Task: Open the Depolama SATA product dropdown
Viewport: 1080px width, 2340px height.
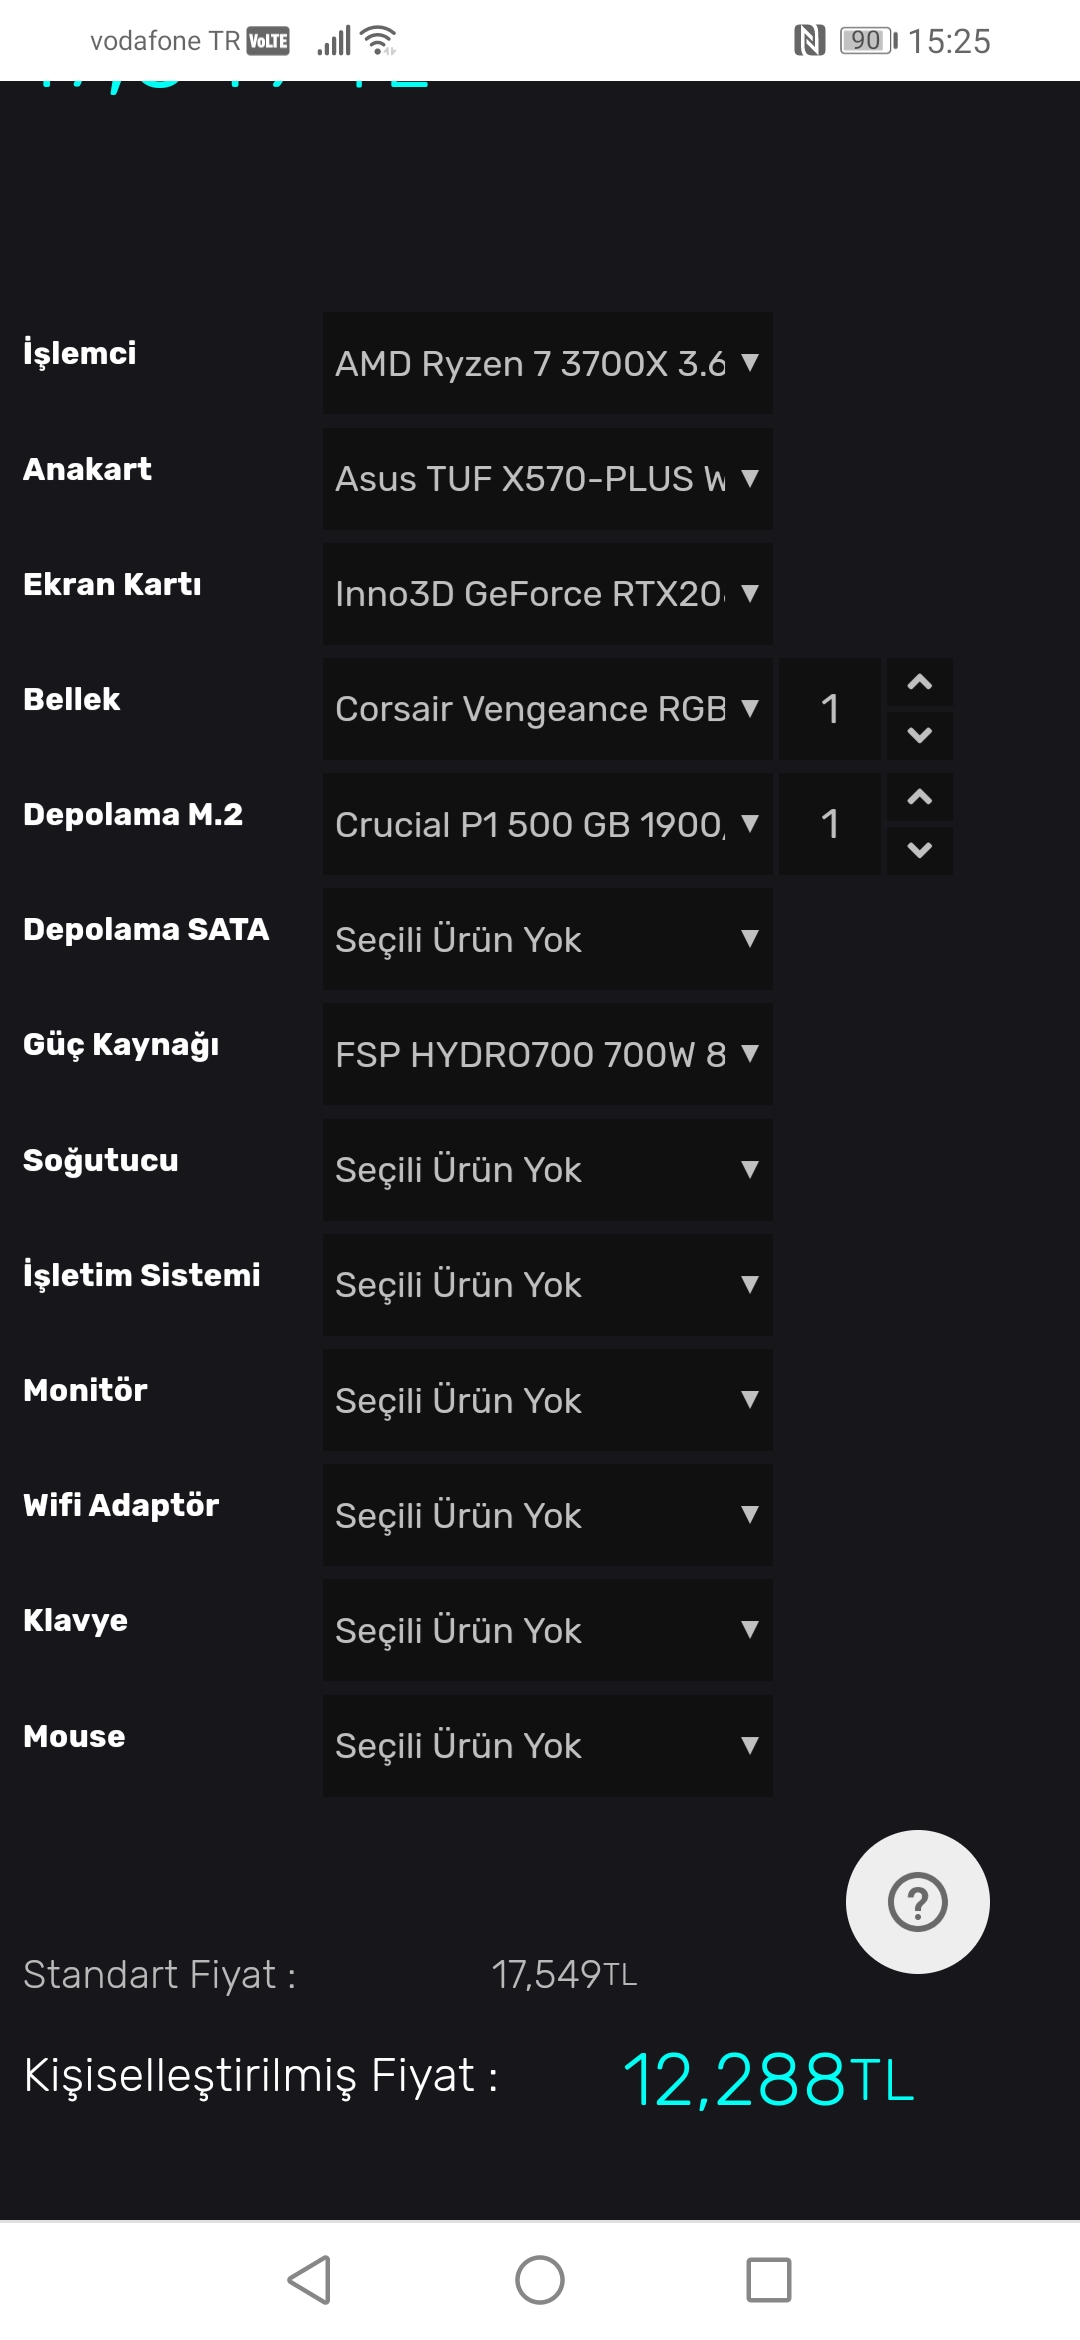Action: [x=547, y=939]
